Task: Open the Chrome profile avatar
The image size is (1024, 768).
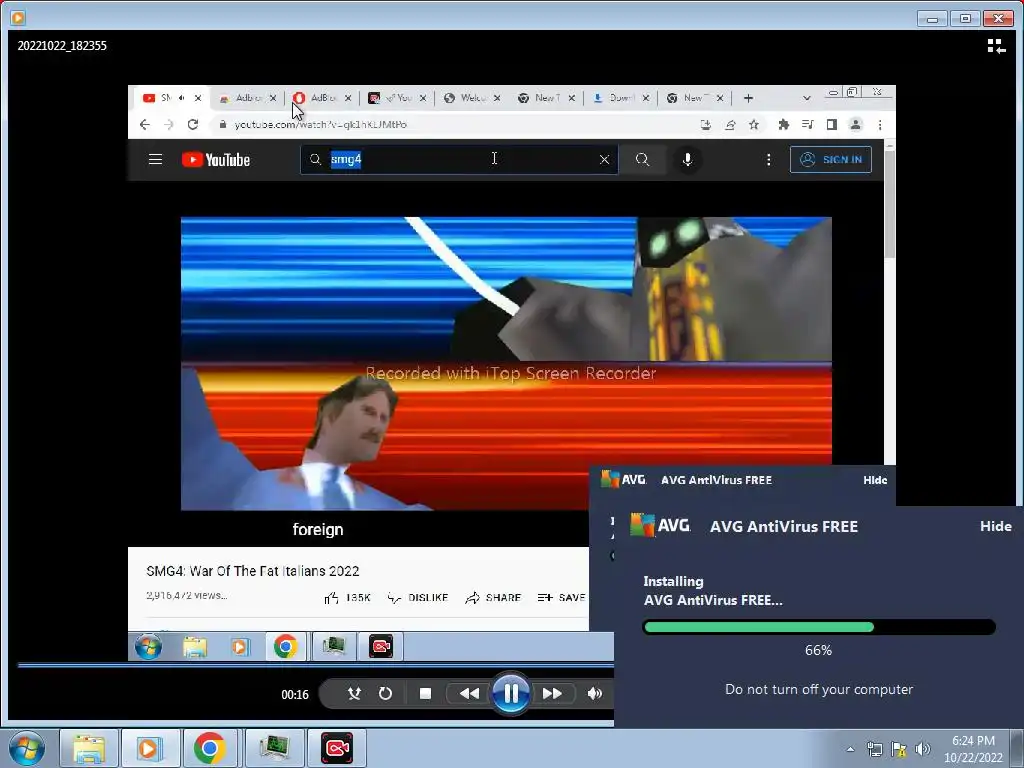Action: 856,124
